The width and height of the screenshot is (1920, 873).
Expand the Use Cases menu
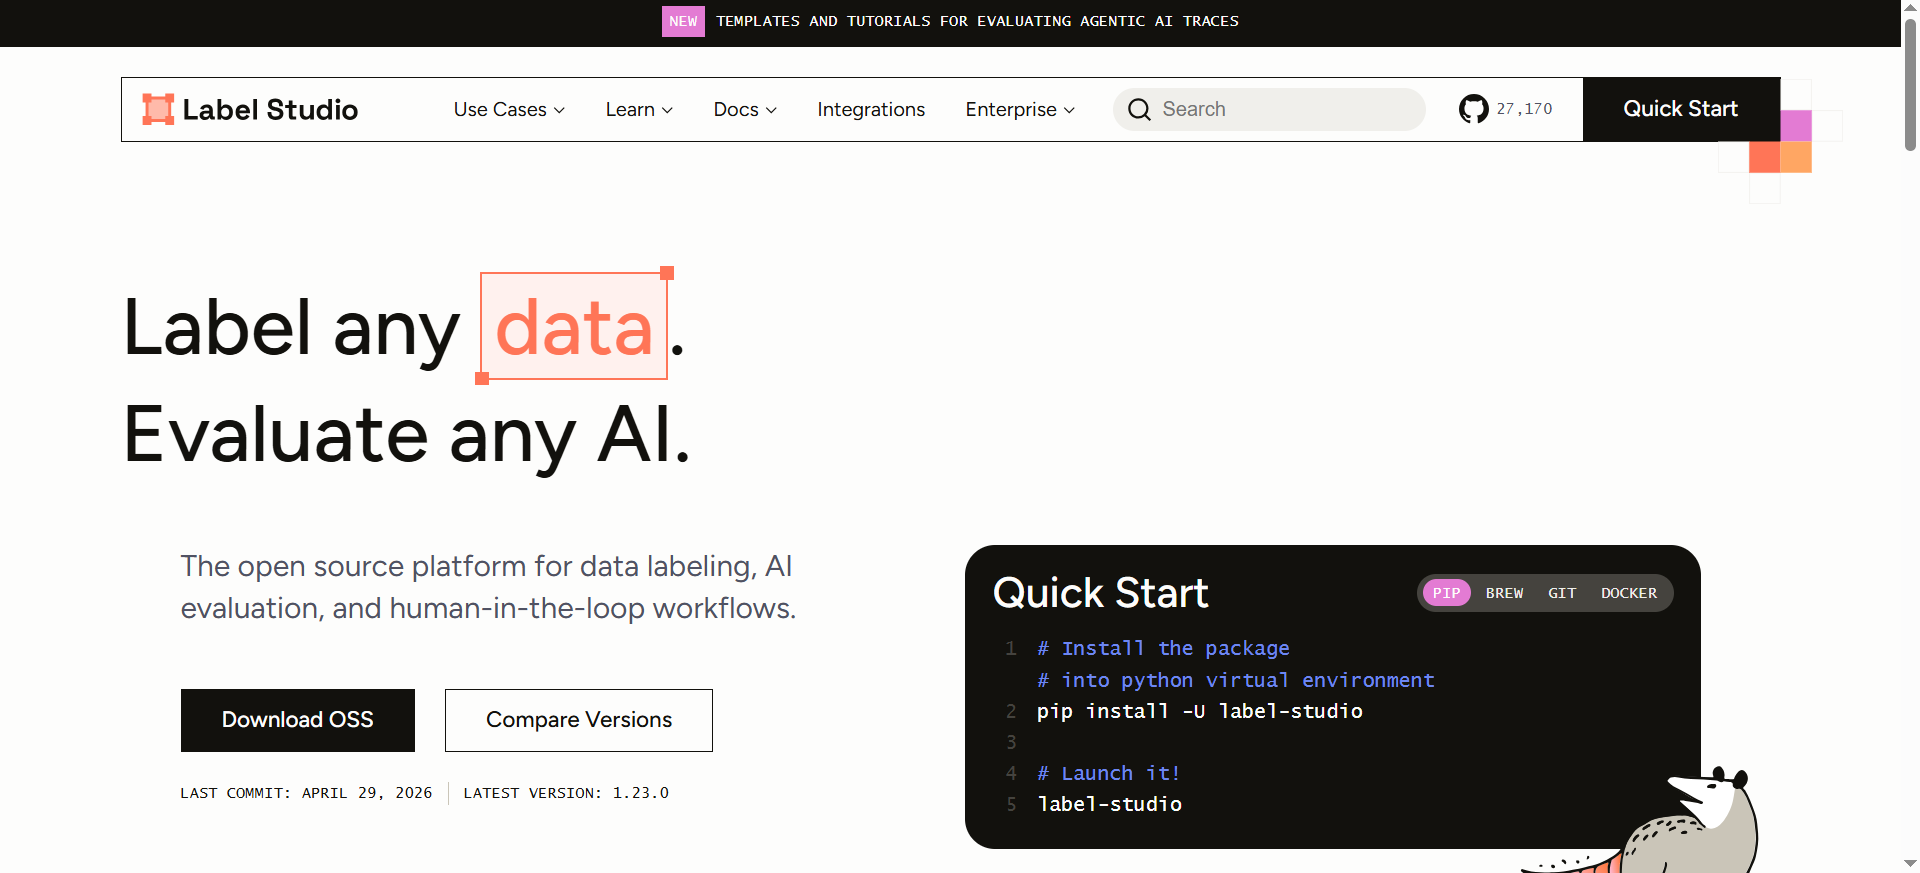click(509, 109)
